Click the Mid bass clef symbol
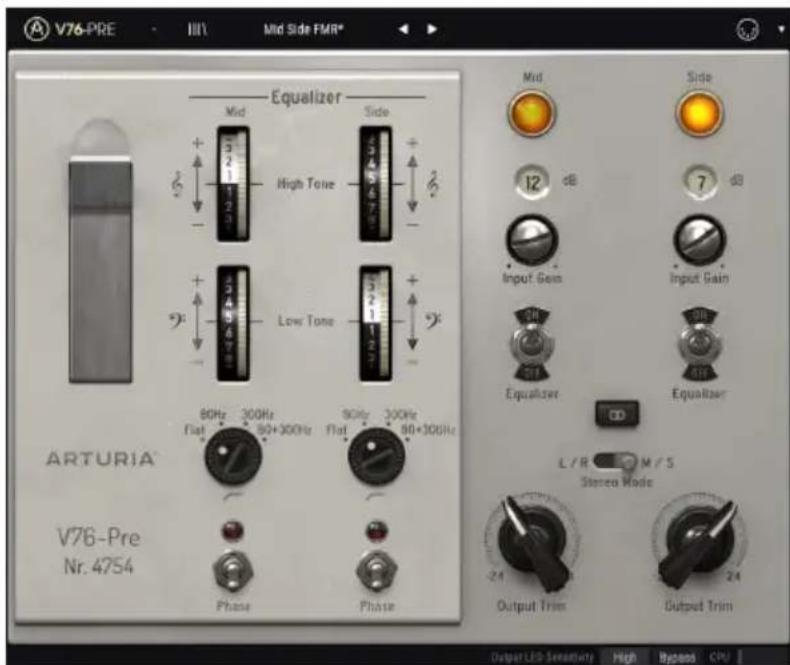Screen dimensions: 790x665 [x=177, y=320]
